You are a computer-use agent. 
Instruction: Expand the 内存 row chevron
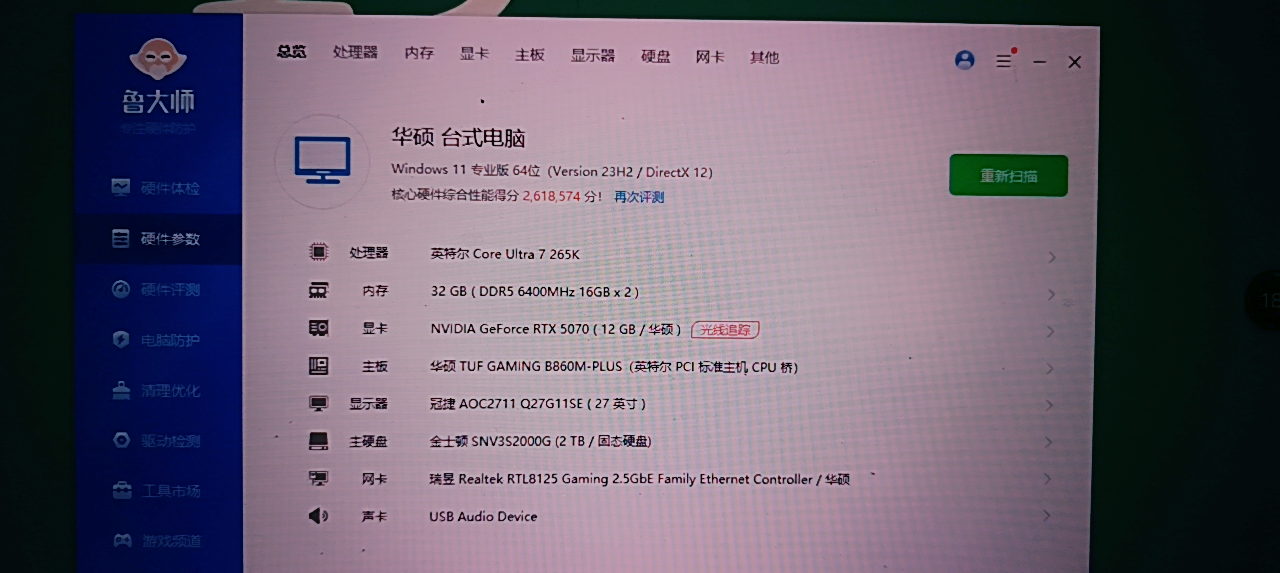pos(1051,294)
